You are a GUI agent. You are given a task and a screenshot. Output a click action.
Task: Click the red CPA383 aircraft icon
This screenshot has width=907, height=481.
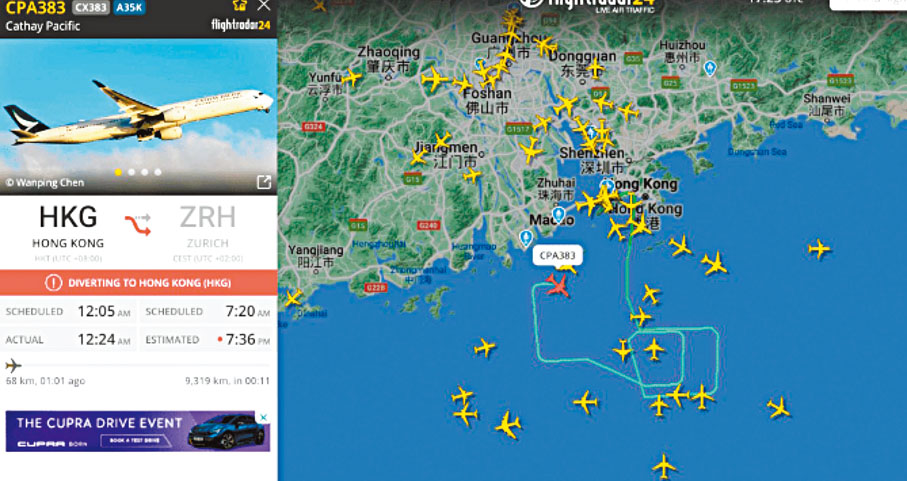(557, 285)
